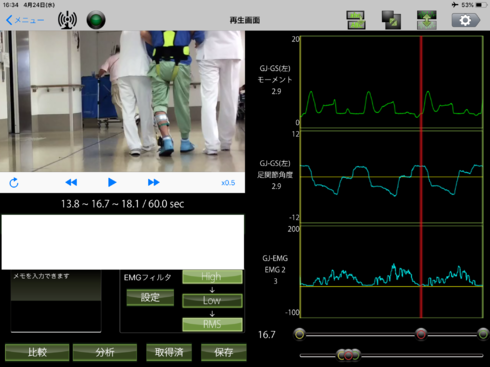The height and width of the screenshot is (367, 490).
Task: Toggle the Low EMG filter
Action: [212, 300]
